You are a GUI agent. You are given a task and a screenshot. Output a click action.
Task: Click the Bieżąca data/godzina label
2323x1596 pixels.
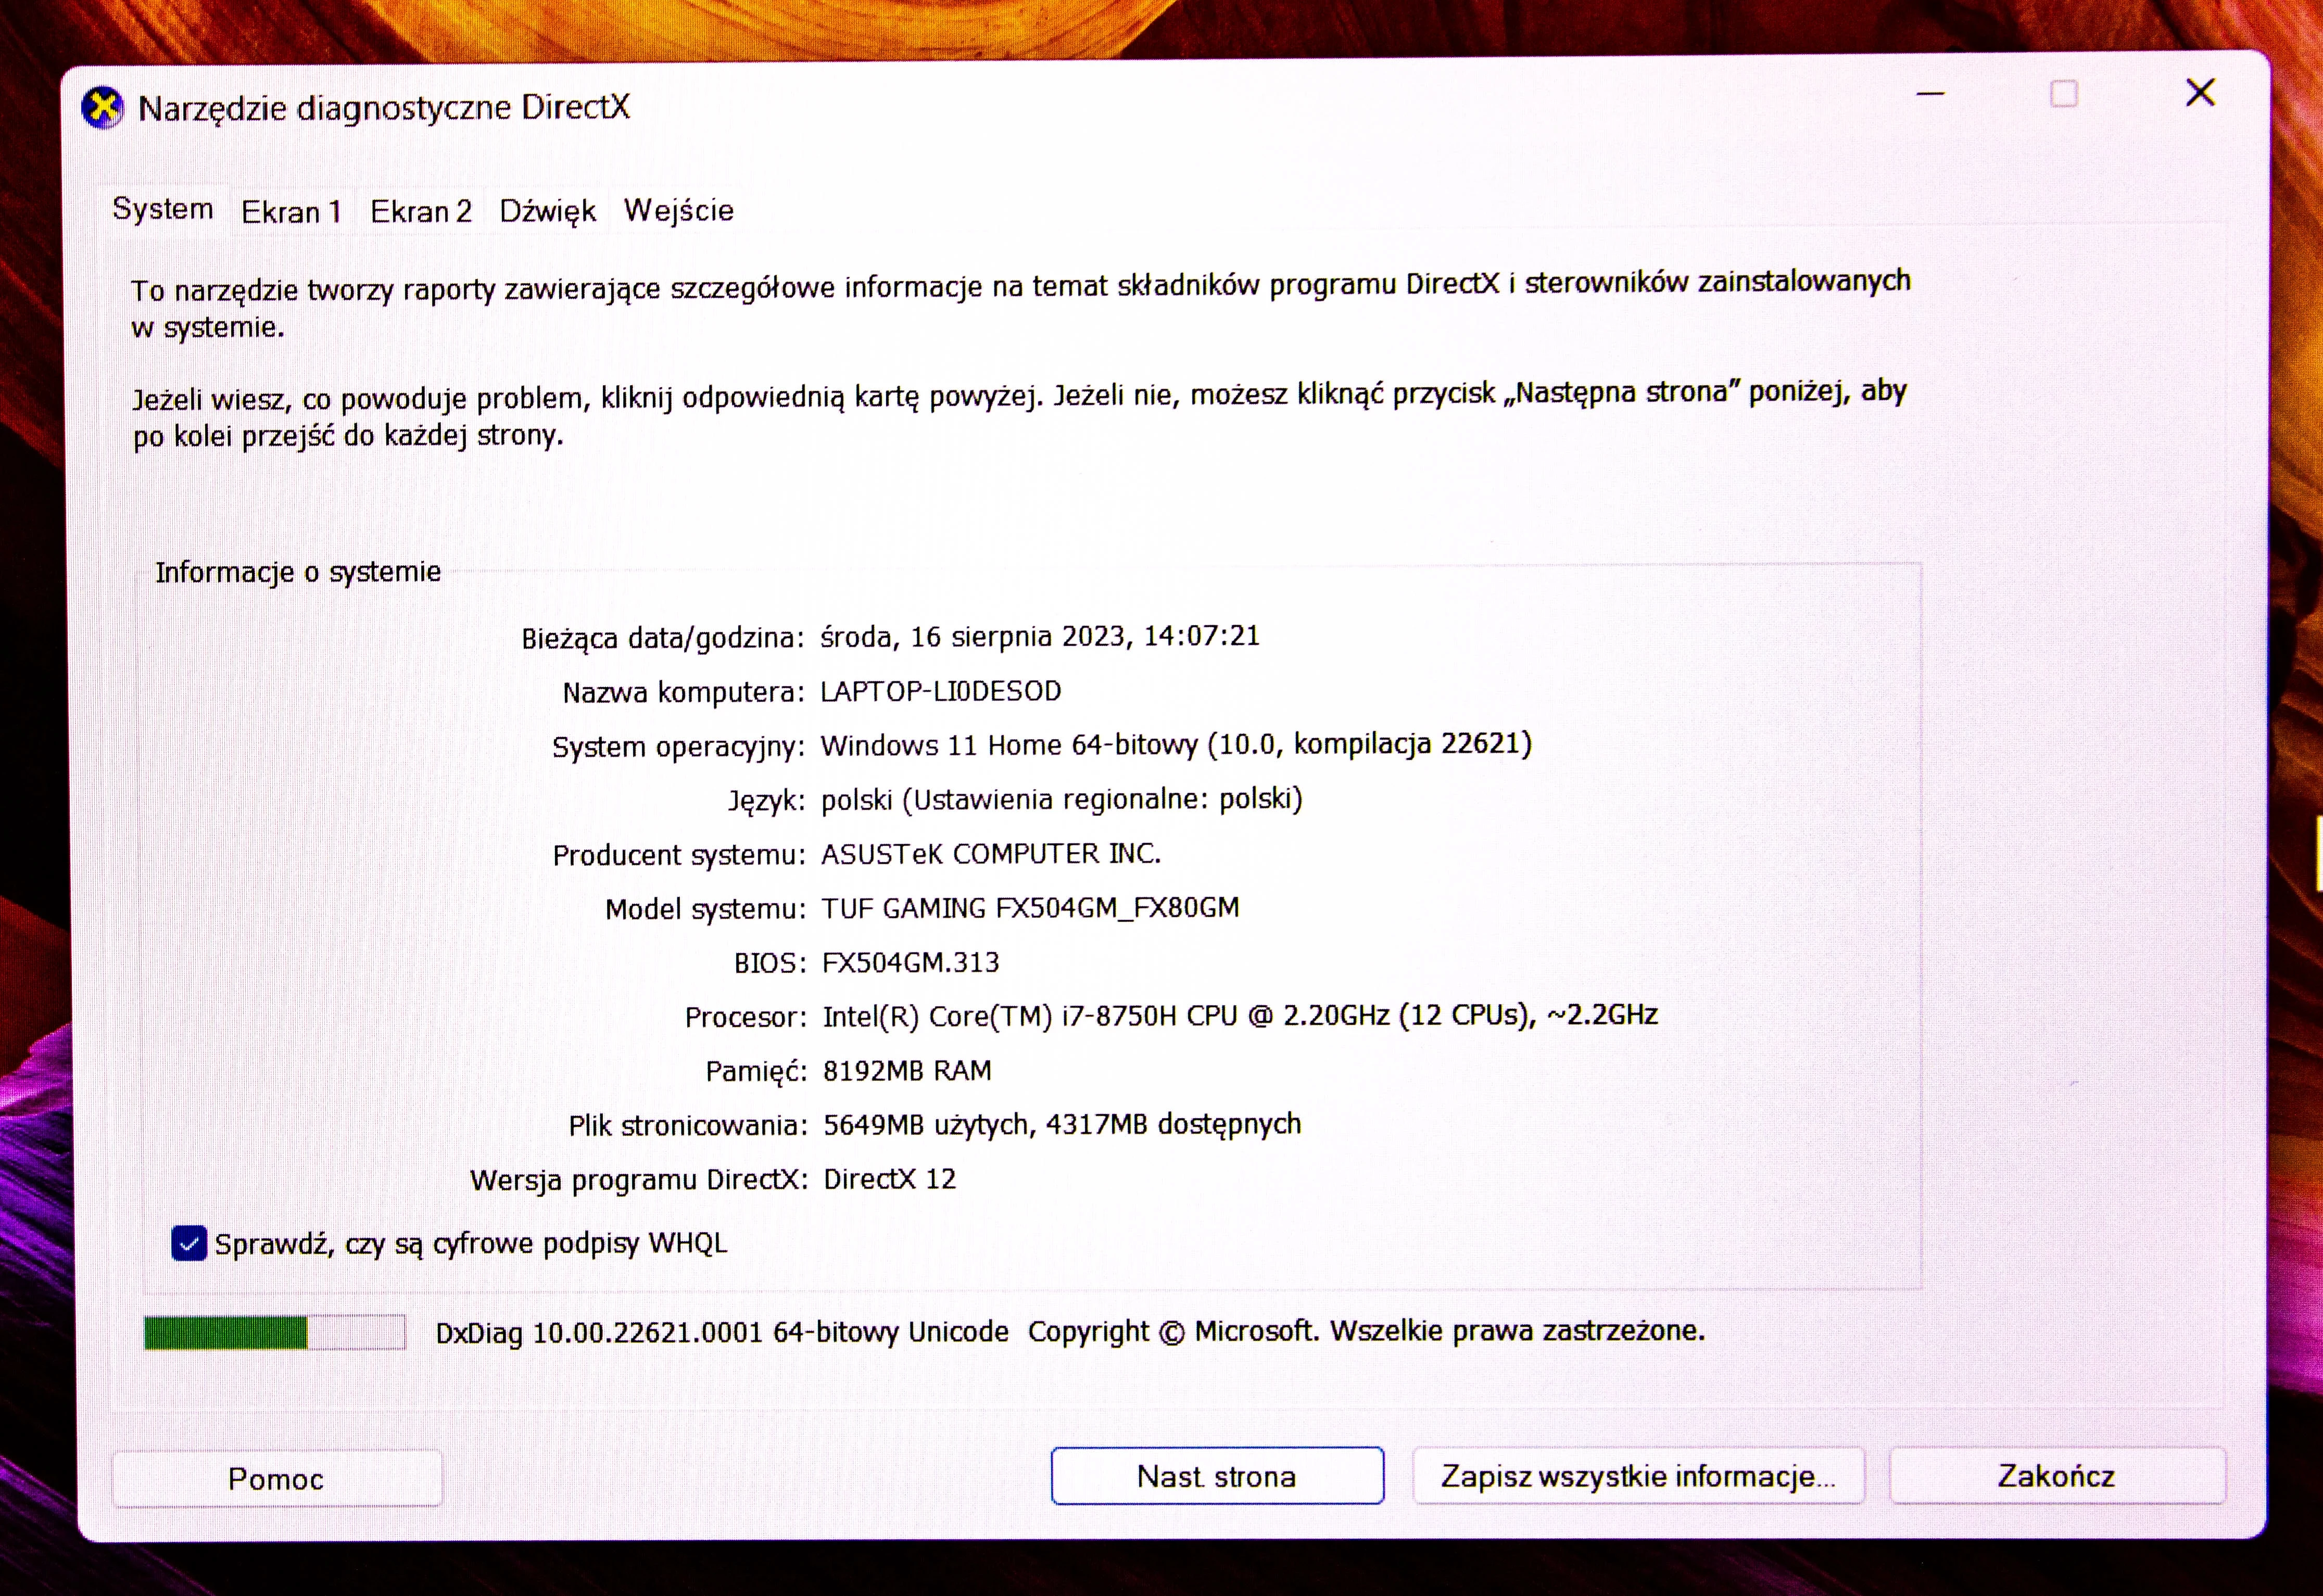663,638
